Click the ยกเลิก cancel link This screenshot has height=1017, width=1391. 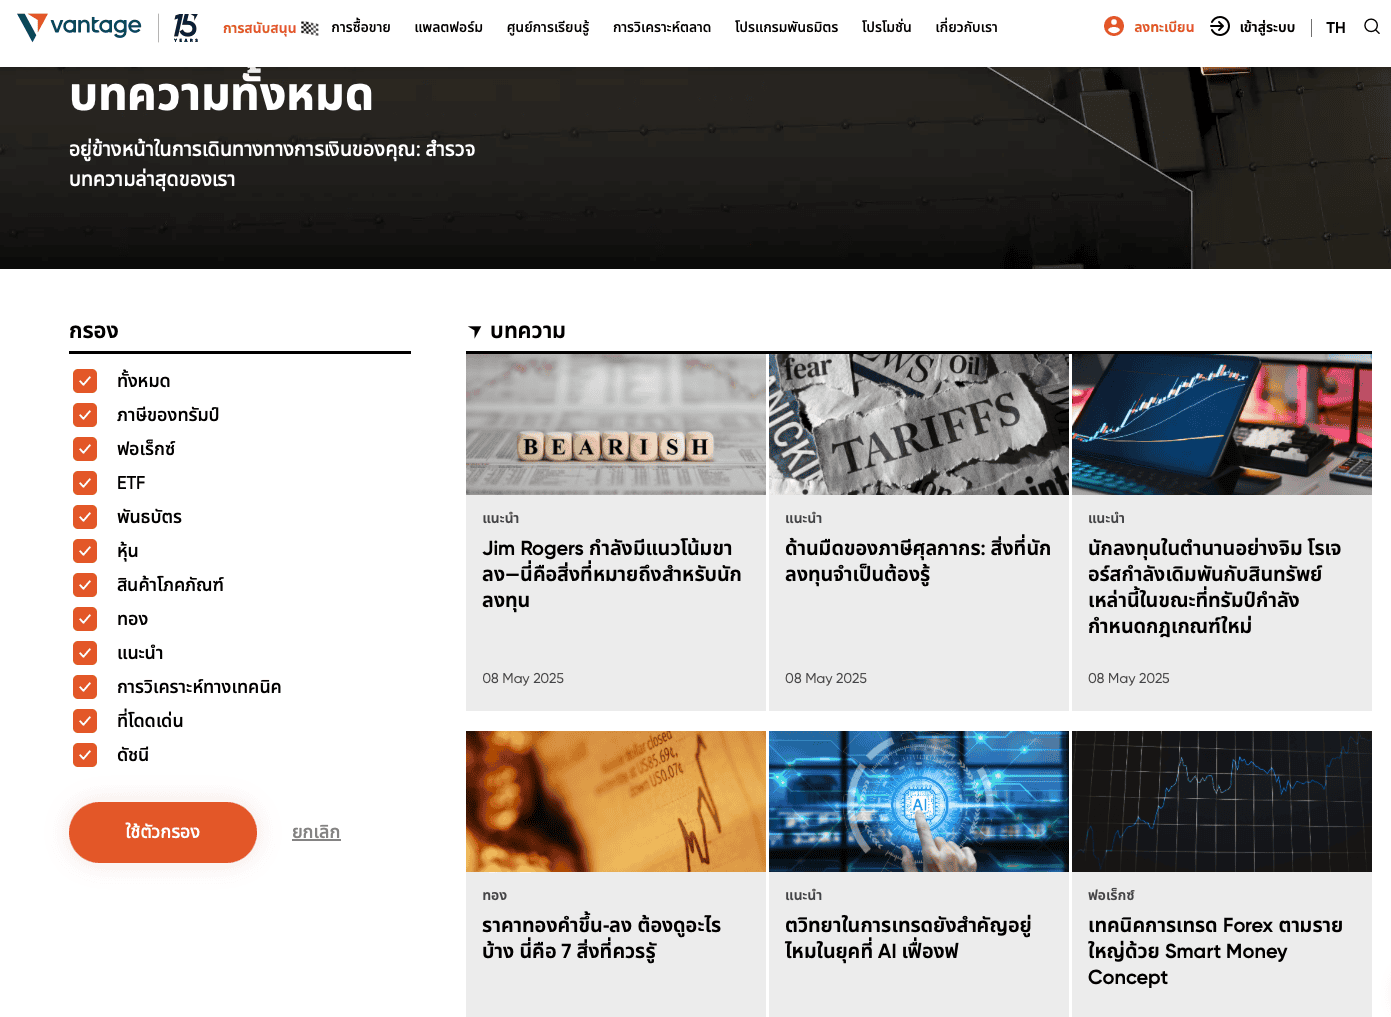316,832
